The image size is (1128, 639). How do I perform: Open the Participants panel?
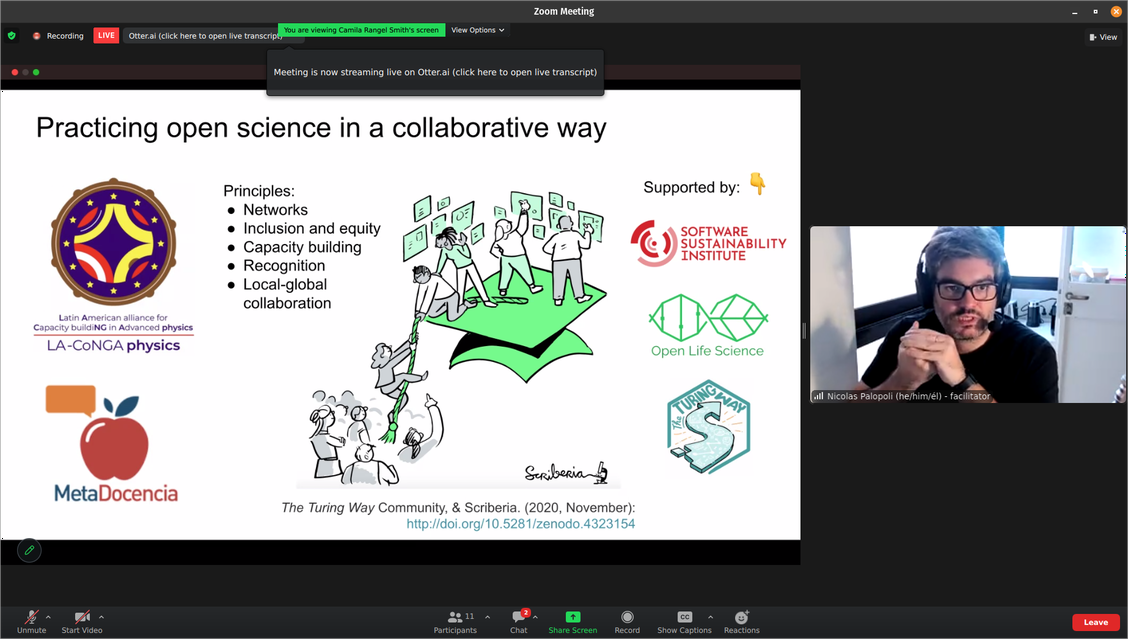point(455,618)
